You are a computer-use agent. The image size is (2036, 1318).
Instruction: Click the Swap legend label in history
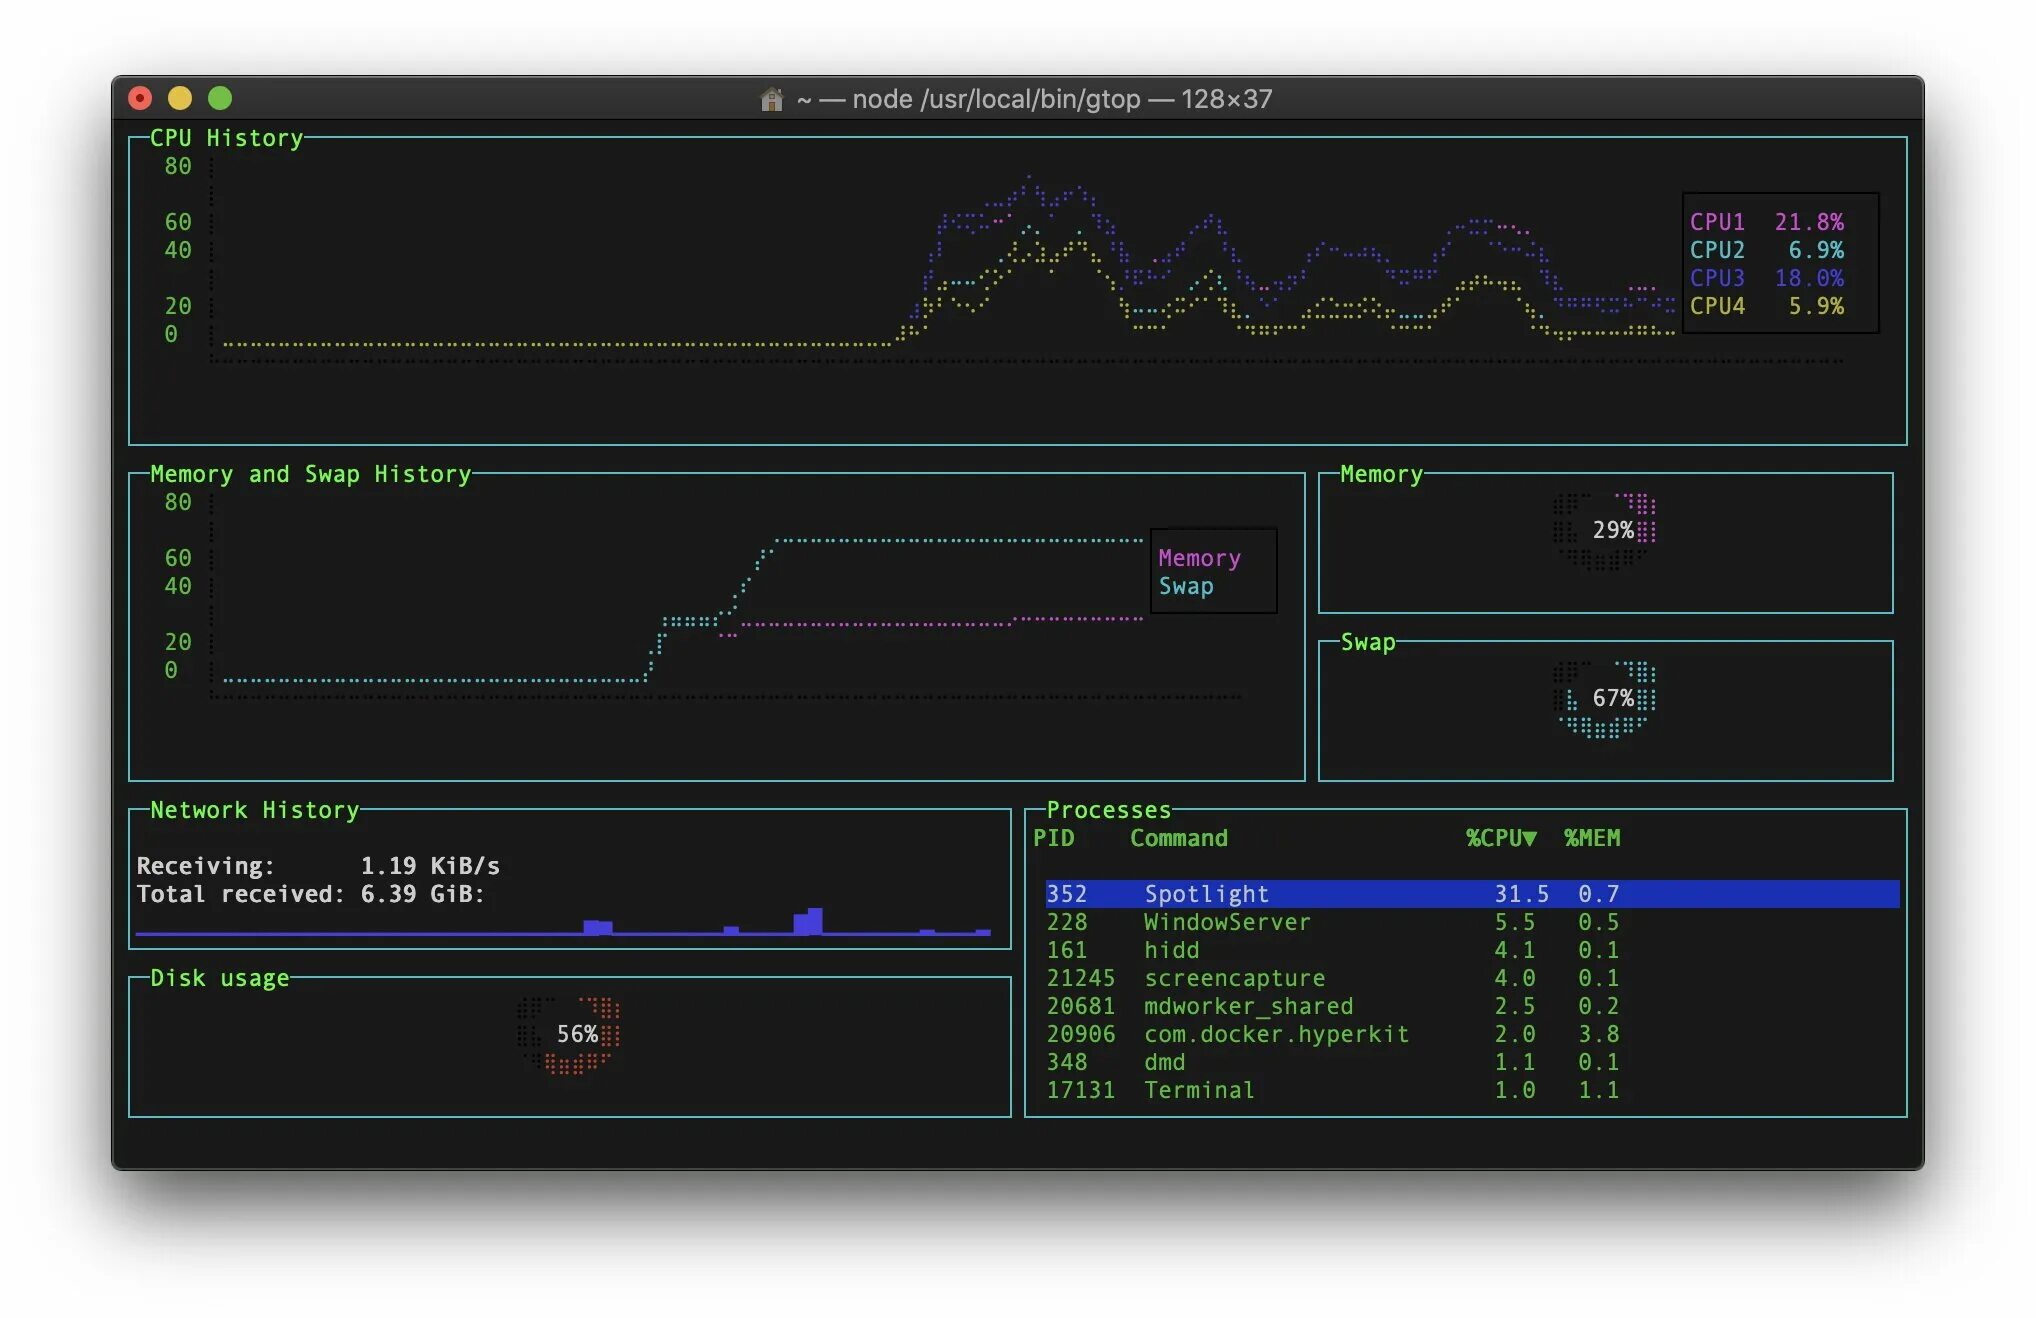coord(1186,587)
